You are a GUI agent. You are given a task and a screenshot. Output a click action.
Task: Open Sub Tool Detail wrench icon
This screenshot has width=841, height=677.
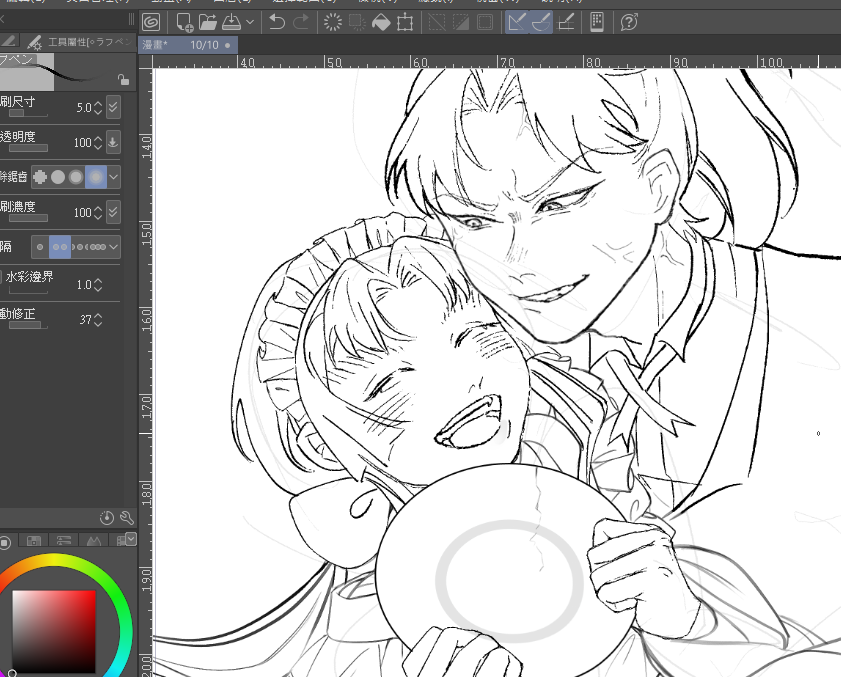click(127, 518)
